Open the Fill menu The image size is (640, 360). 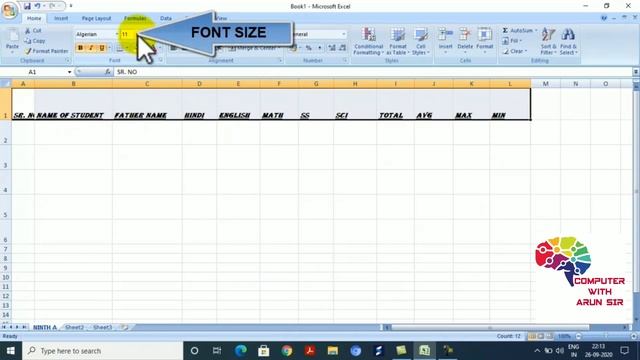pyautogui.click(x=513, y=41)
